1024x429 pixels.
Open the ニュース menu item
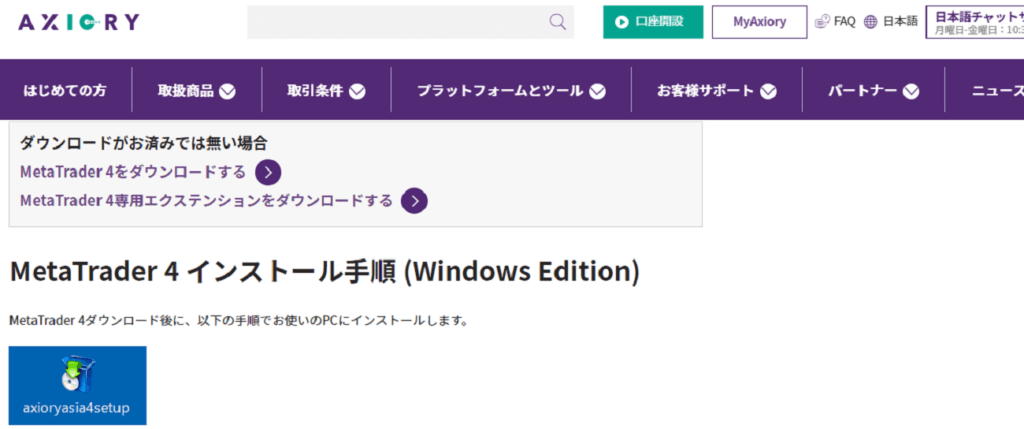pyautogui.click(x=997, y=91)
